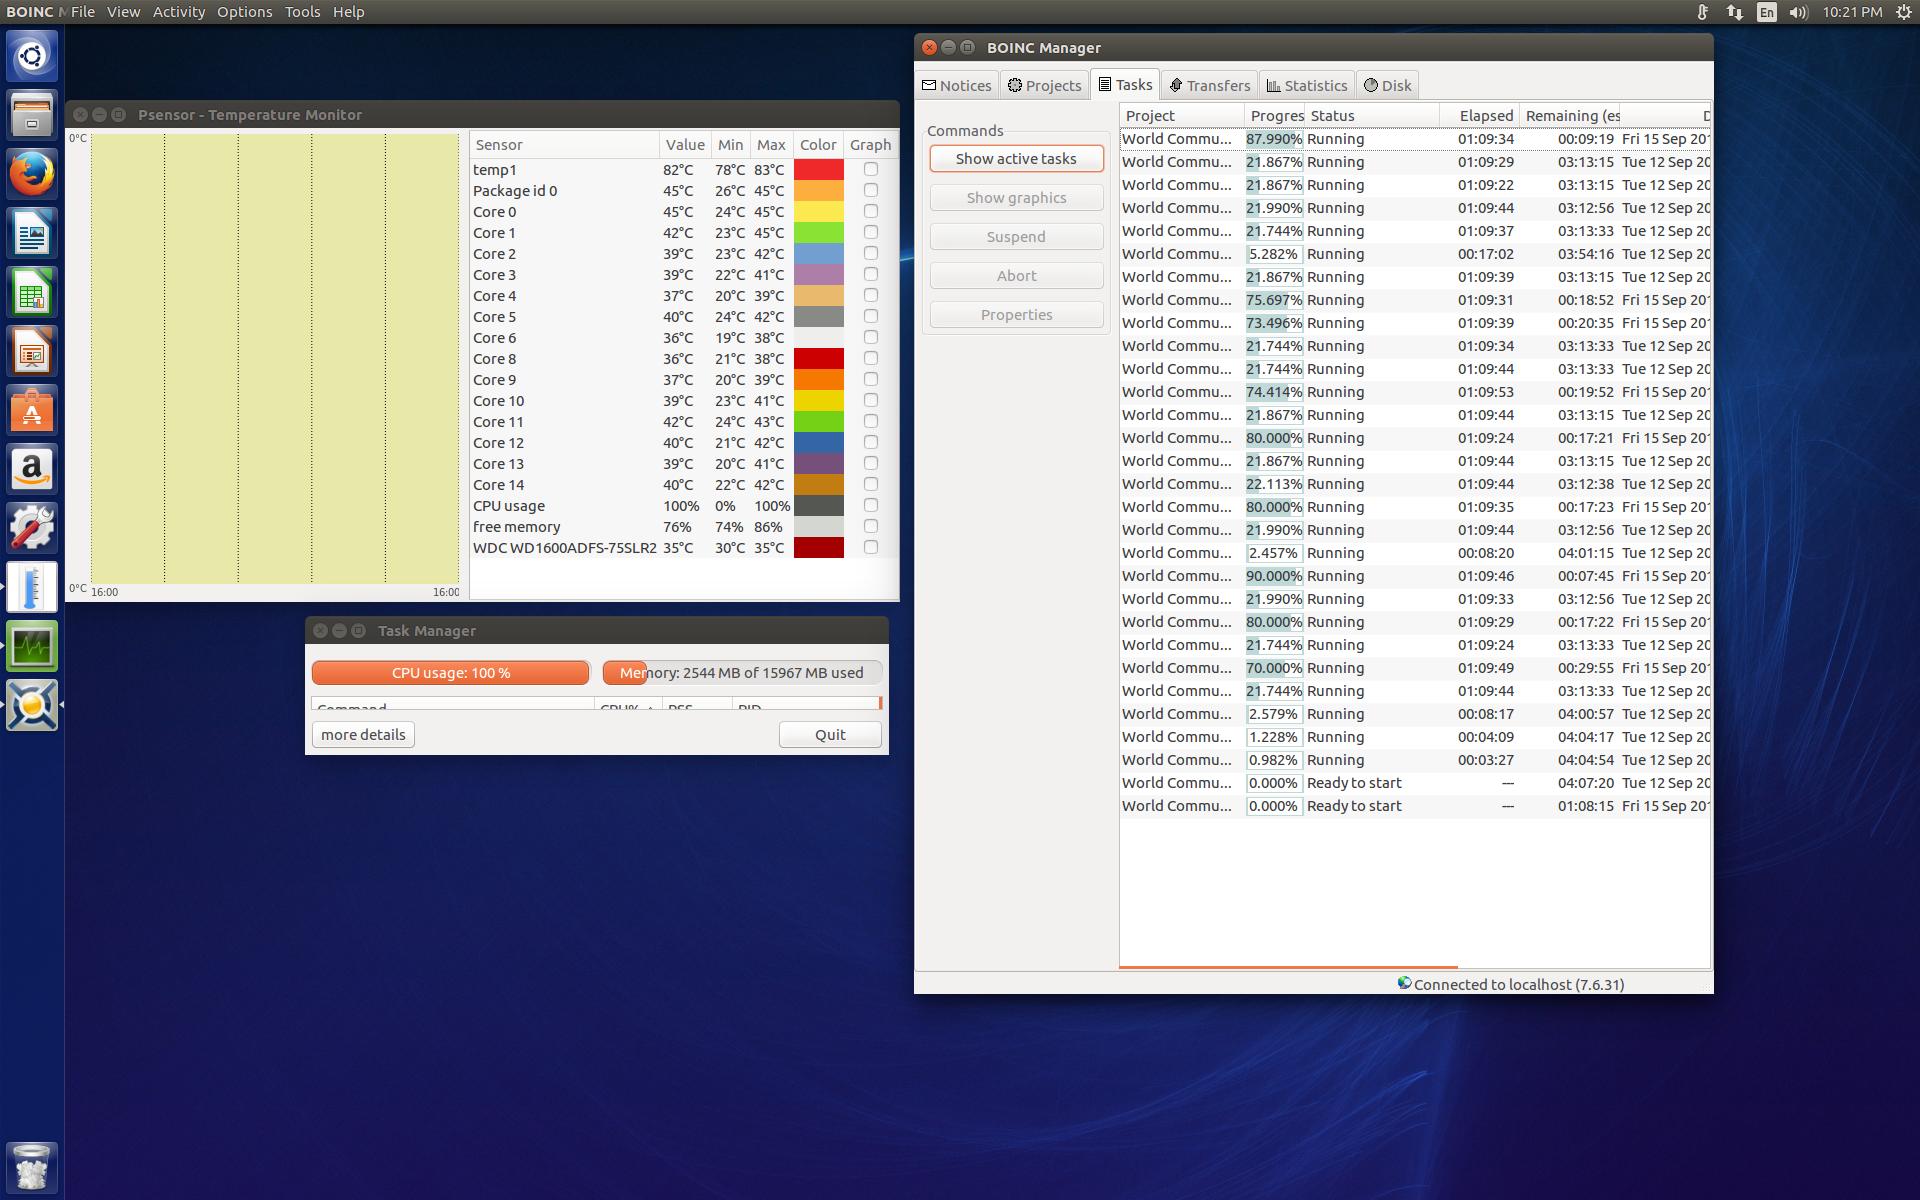
Task: Open LibreOffice Writer launcher icon
Action: tap(32, 232)
